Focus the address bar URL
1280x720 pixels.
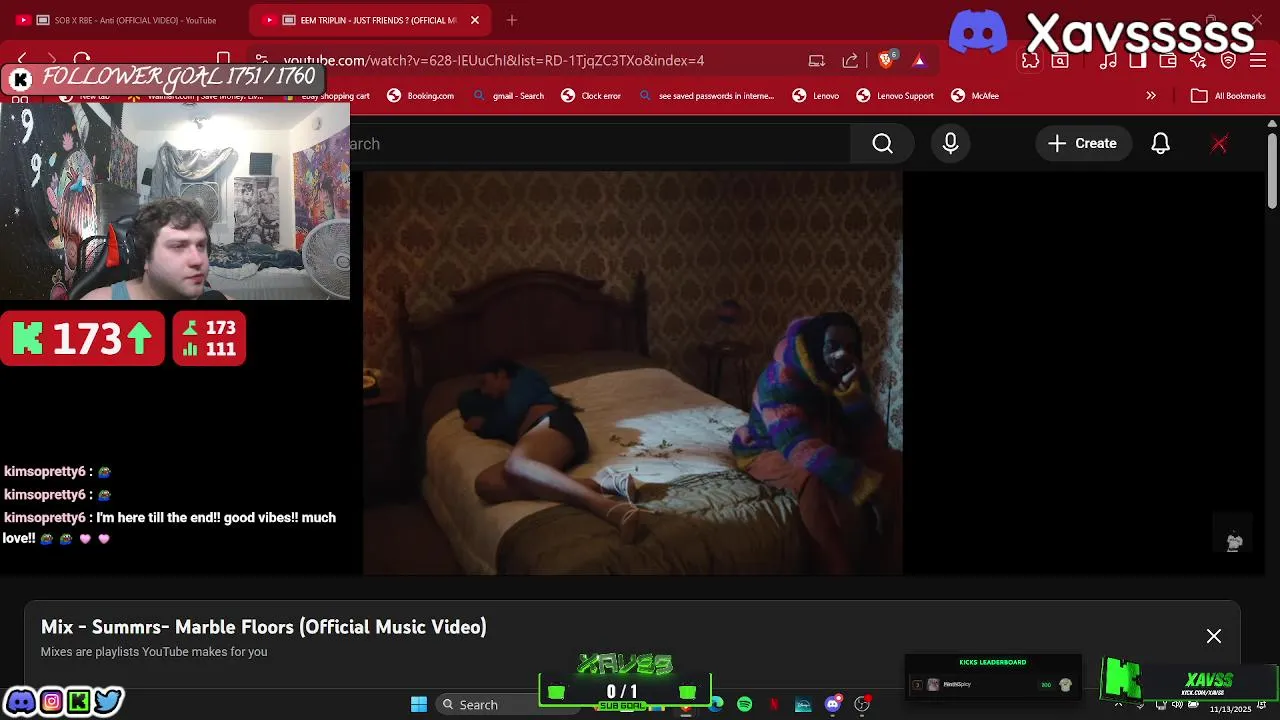(x=494, y=61)
